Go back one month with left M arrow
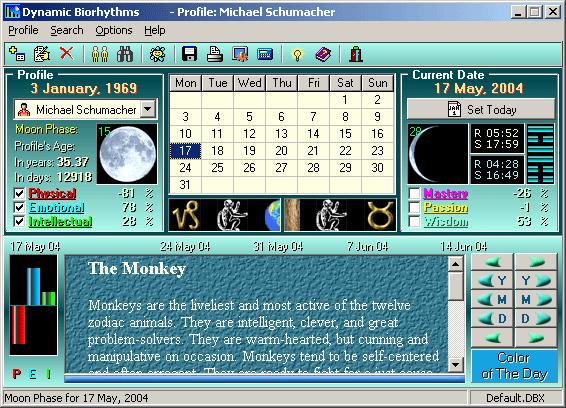This screenshot has height=408, width=566. (492, 299)
